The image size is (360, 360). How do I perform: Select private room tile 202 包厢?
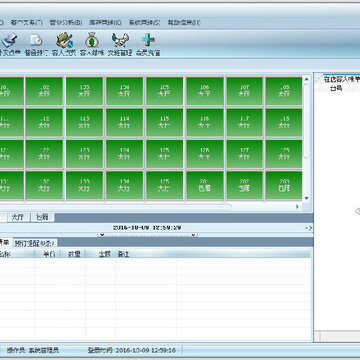point(245,185)
